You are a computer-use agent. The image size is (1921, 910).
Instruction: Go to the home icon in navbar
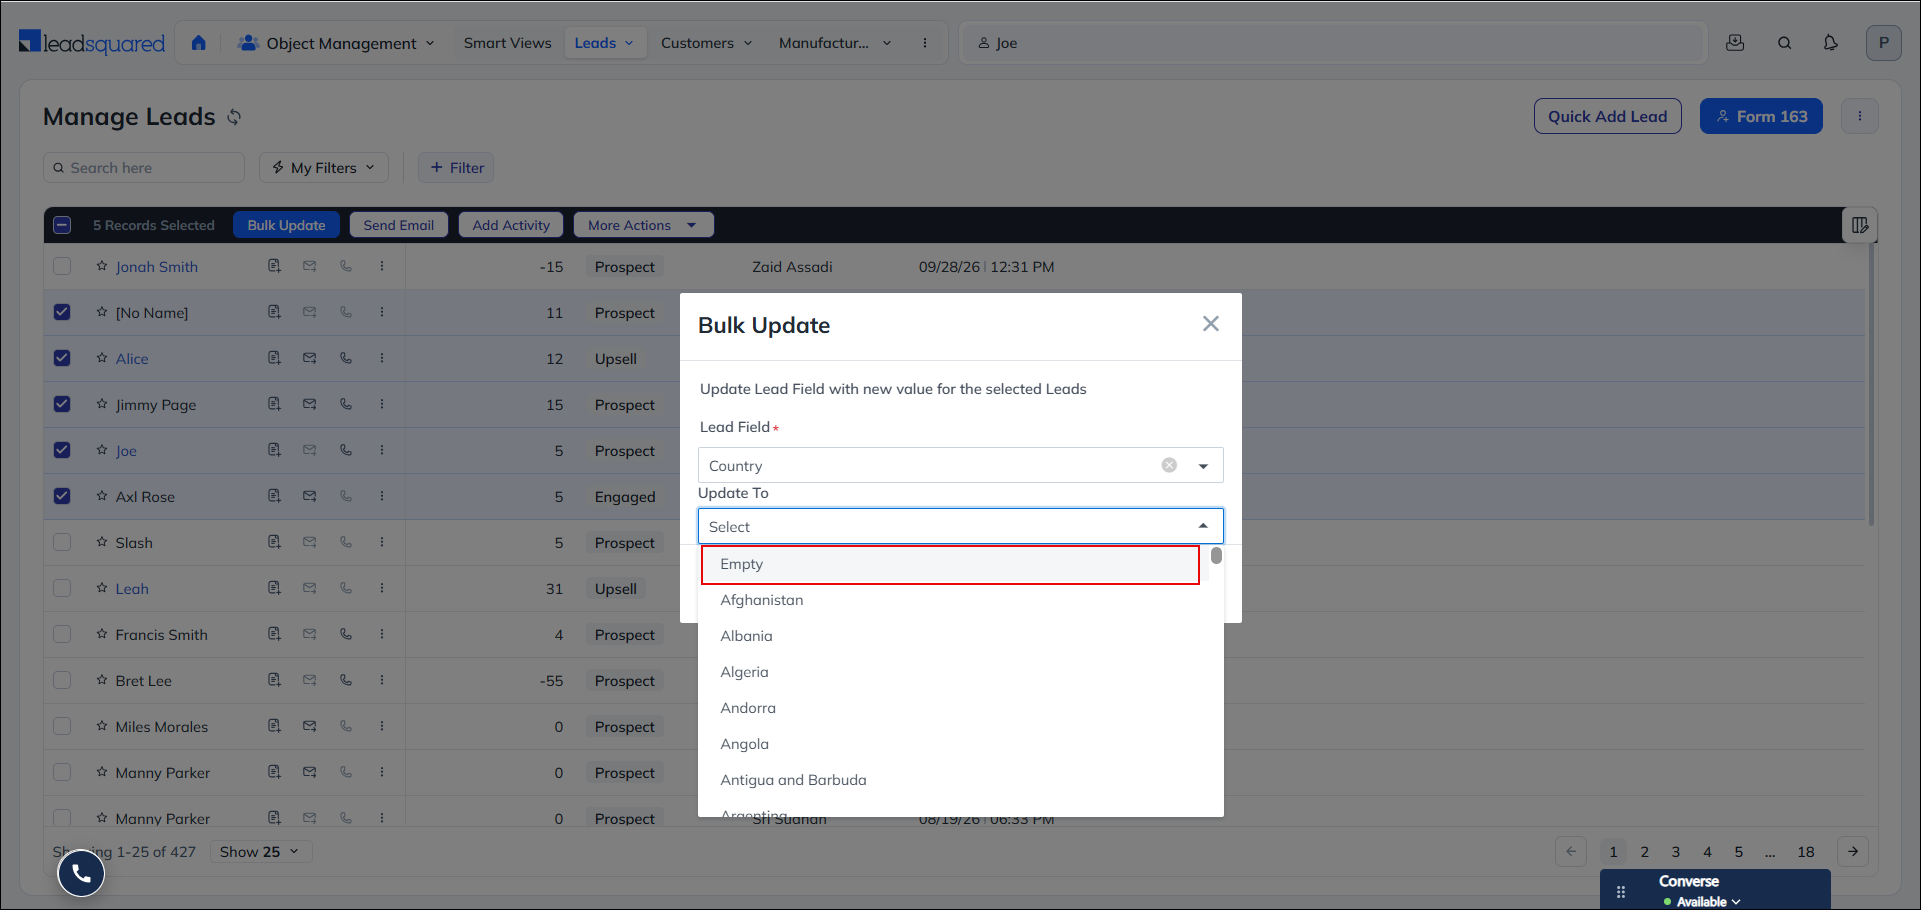coord(198,43)
